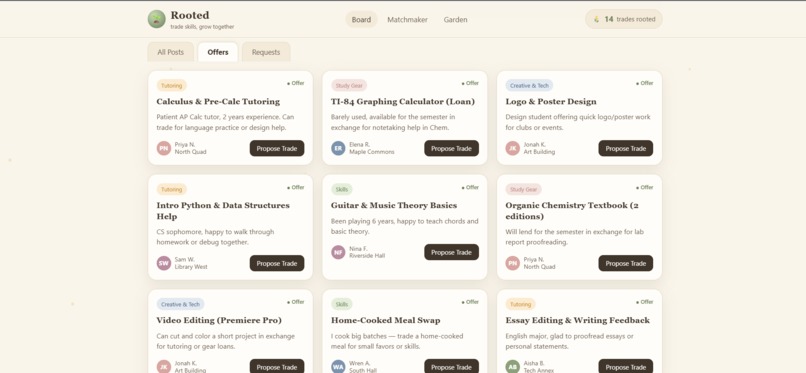This screenshot has width=806, height=373.
Task: Click the Tutoring tag on Intro Python card
Action: [172, 190]
